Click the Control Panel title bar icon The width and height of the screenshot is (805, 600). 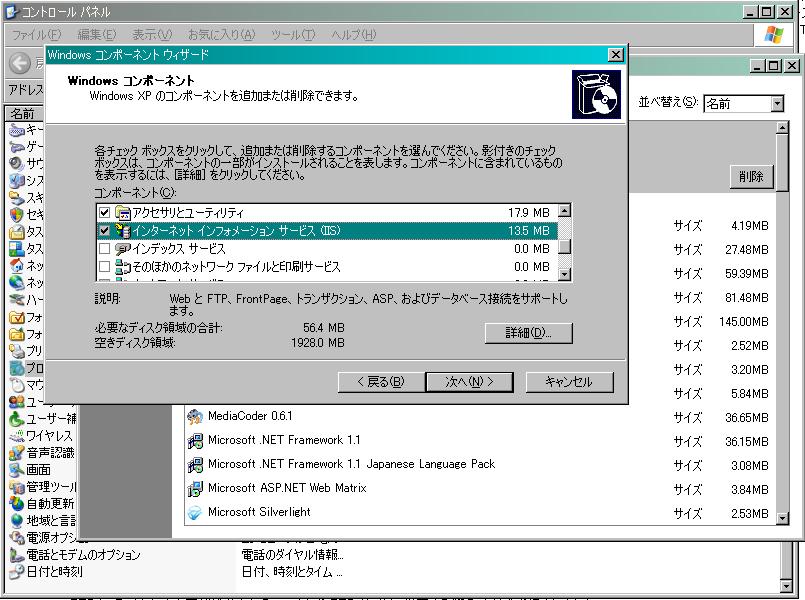(x=11, y=12)
